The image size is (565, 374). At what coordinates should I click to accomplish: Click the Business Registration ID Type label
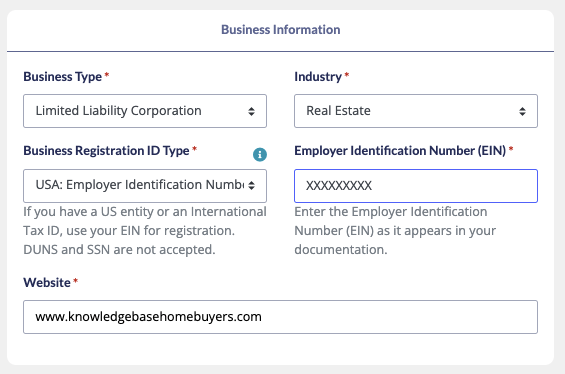point(106,151)
